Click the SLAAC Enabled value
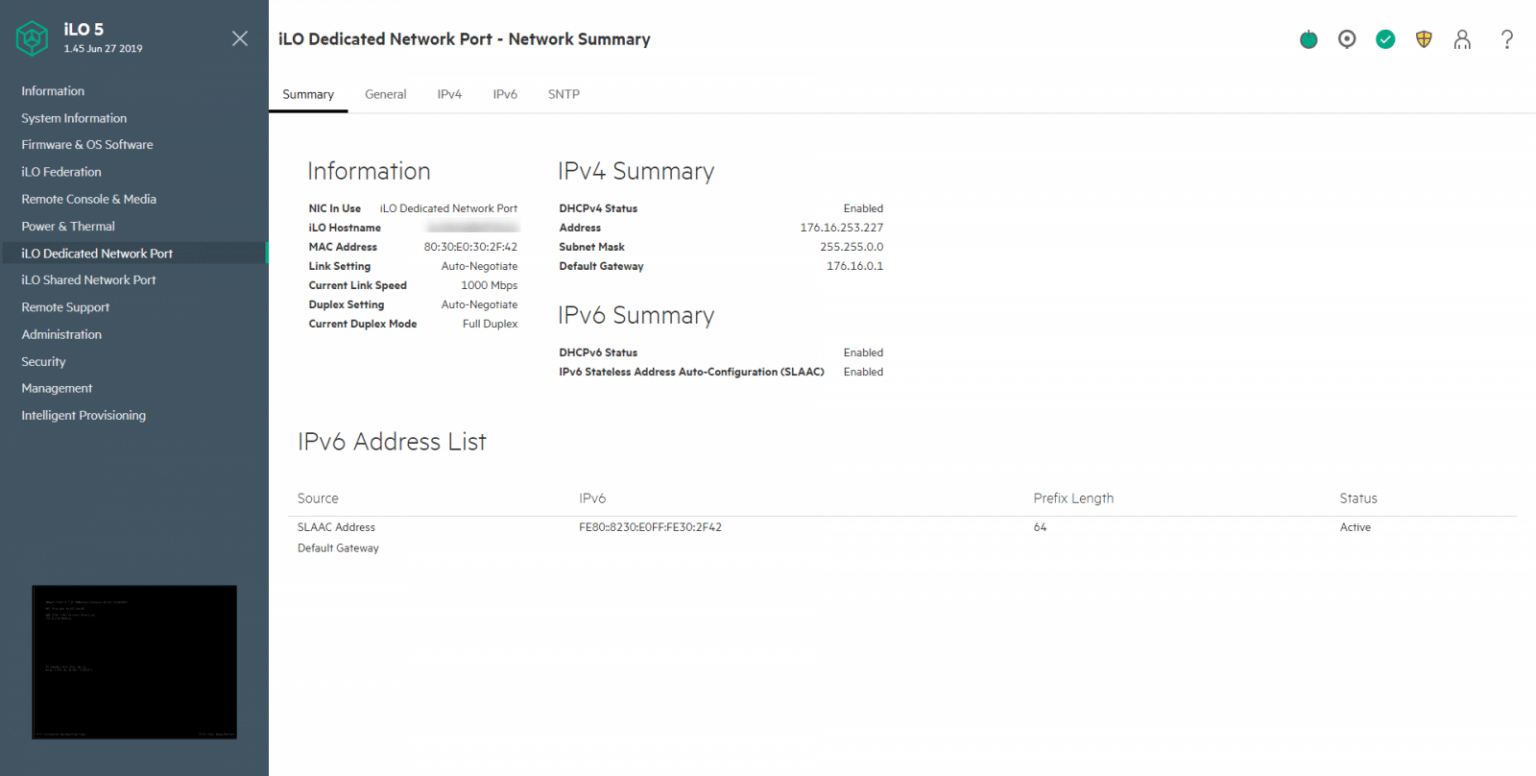Screen dimensions: 1536x776 pyautogui.click(x=863, y=372)
